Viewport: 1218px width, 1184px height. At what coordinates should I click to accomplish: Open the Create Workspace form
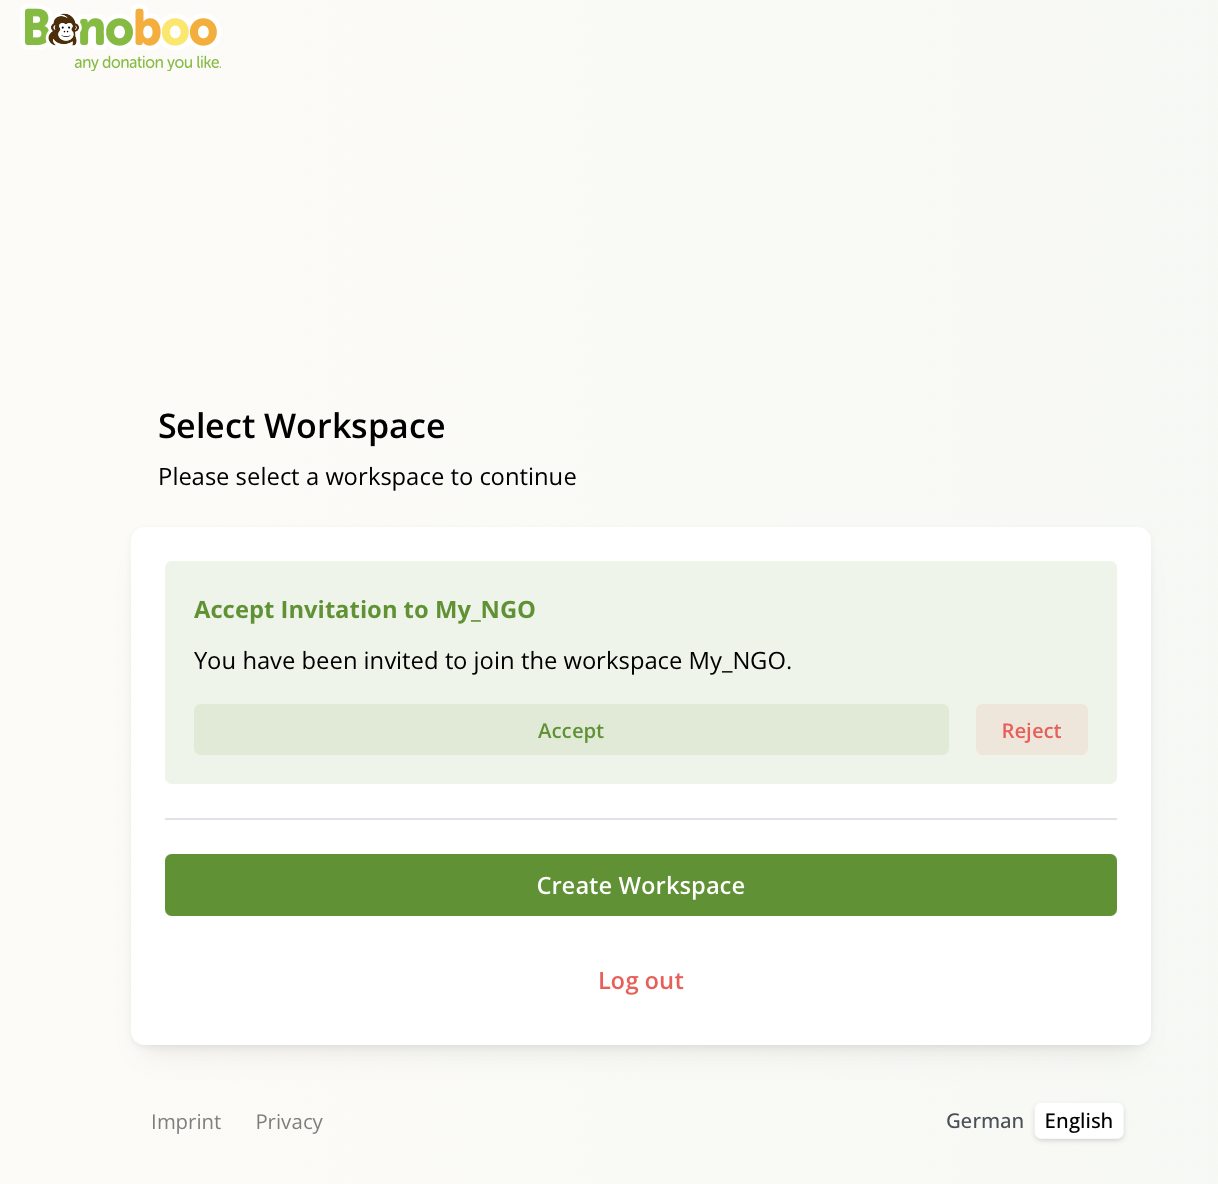(x=640, y=885)
